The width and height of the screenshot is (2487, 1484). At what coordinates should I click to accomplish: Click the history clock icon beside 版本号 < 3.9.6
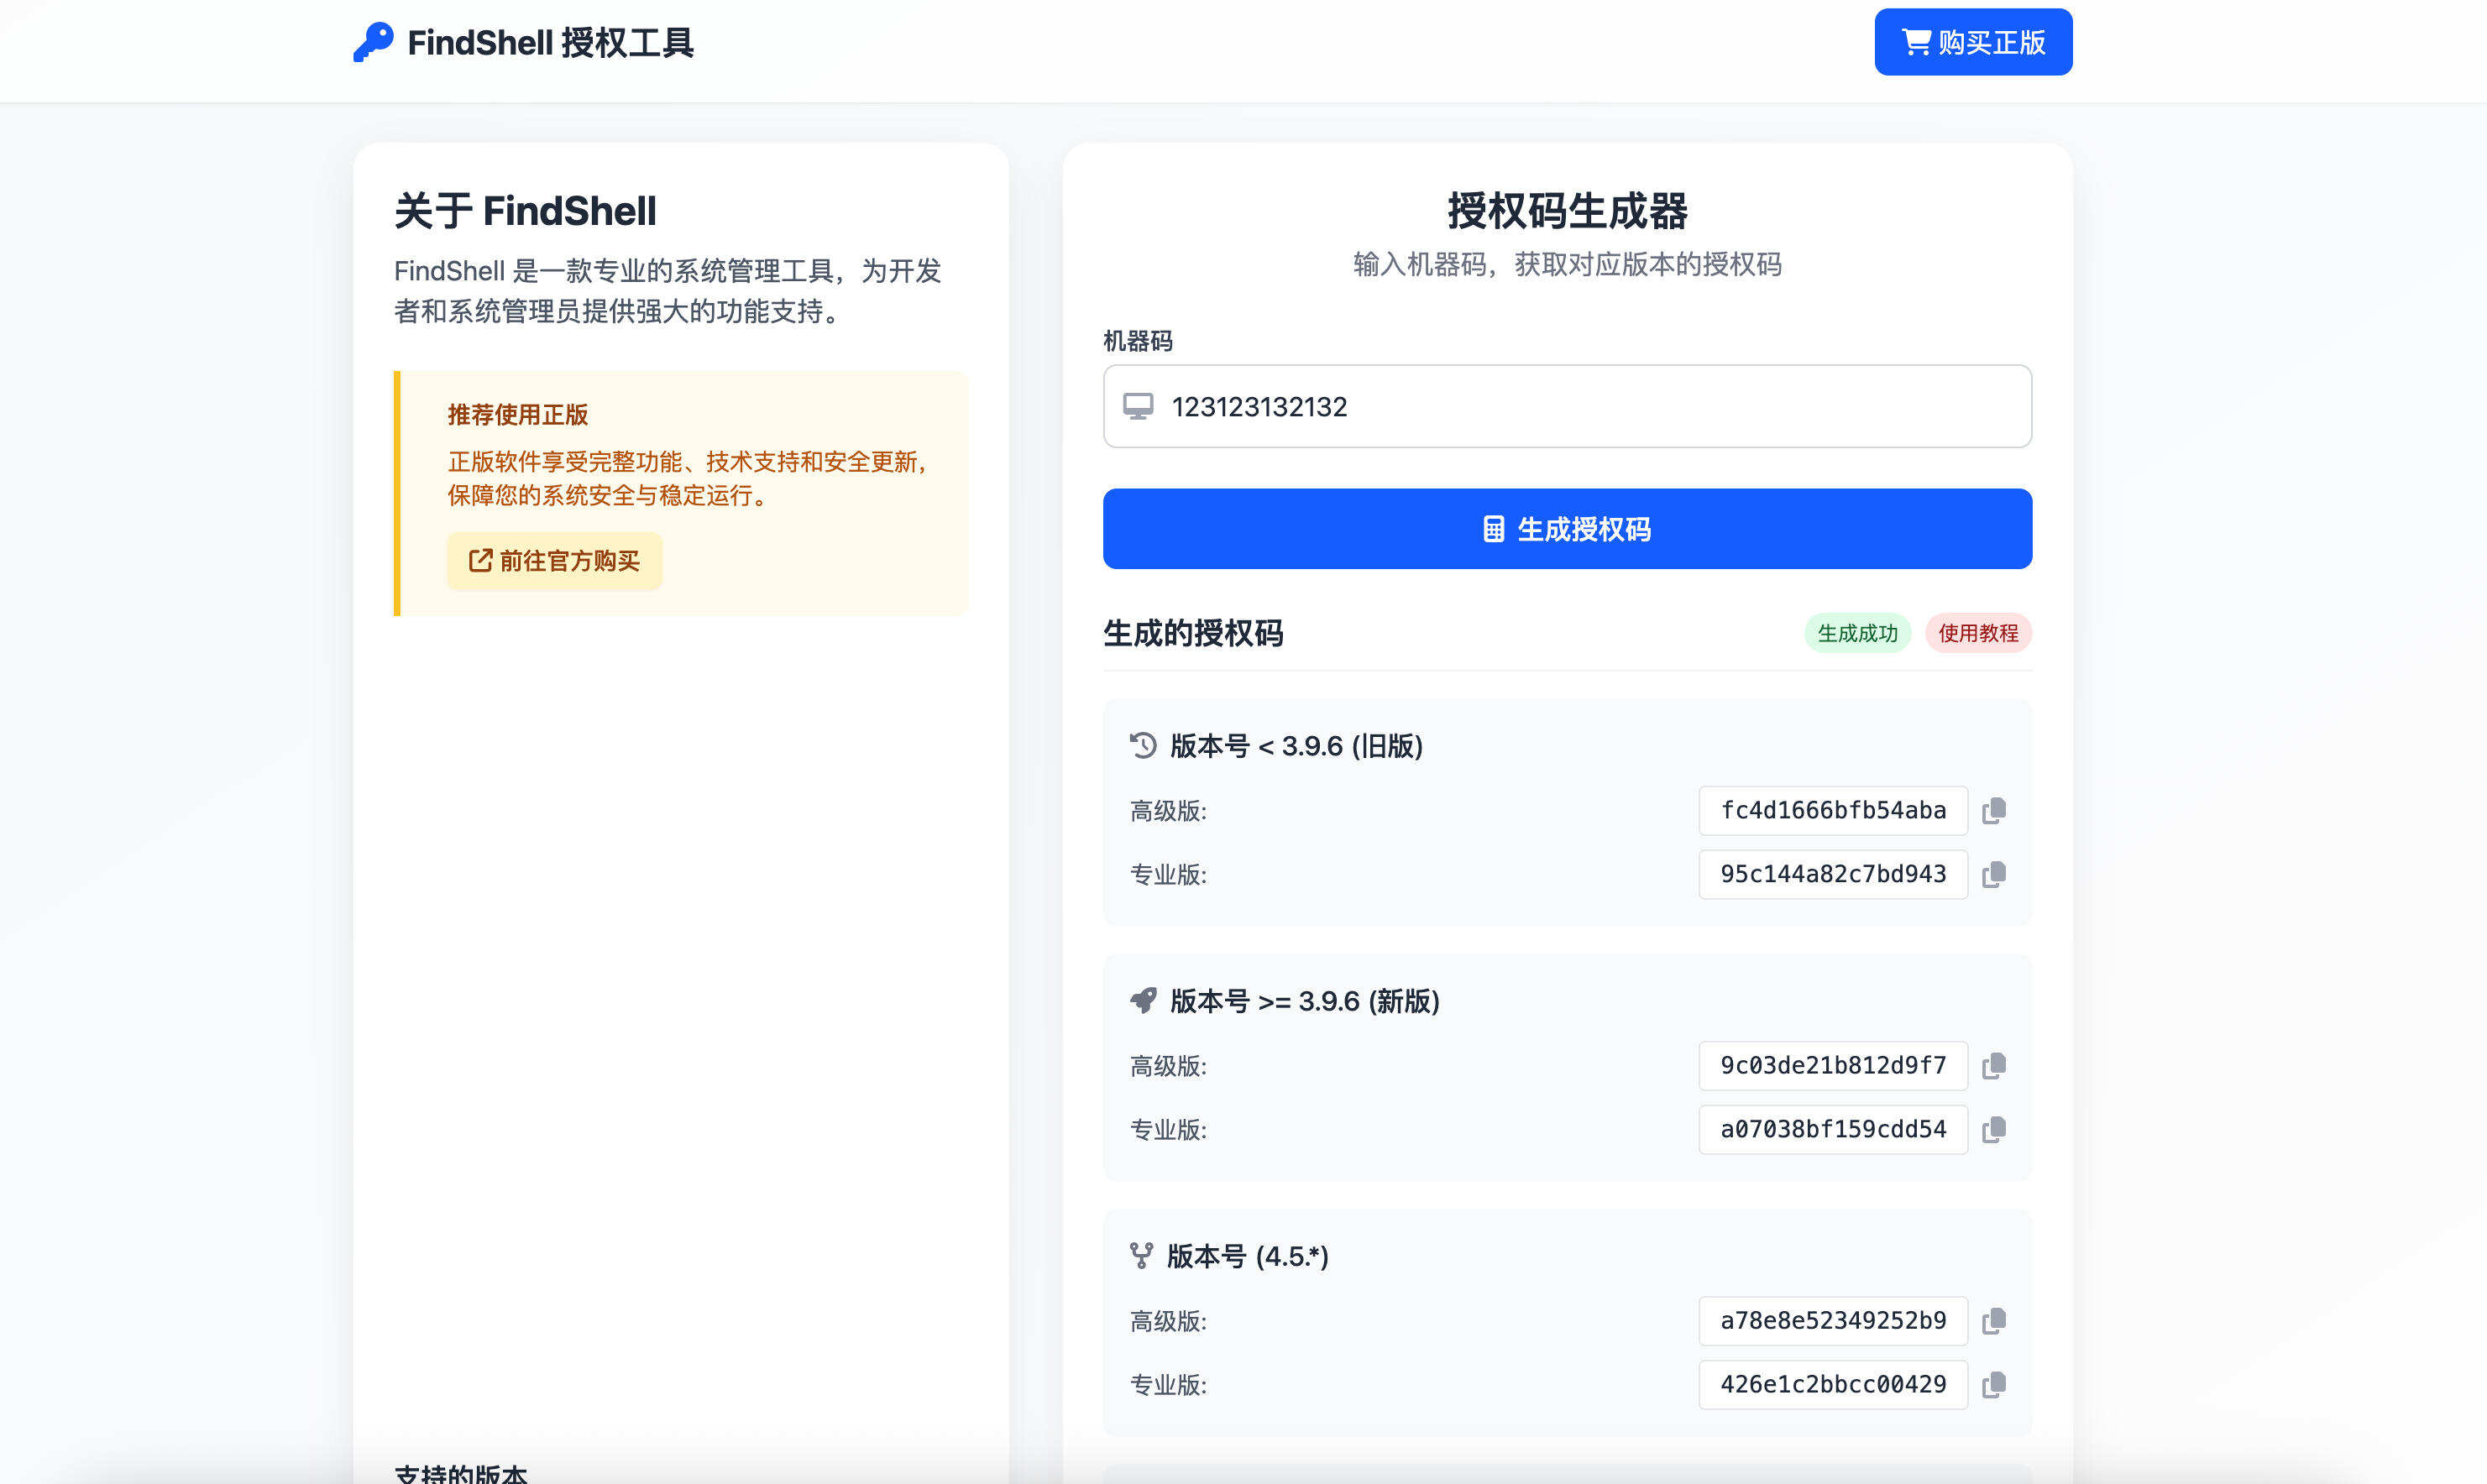coord(1143,746)
